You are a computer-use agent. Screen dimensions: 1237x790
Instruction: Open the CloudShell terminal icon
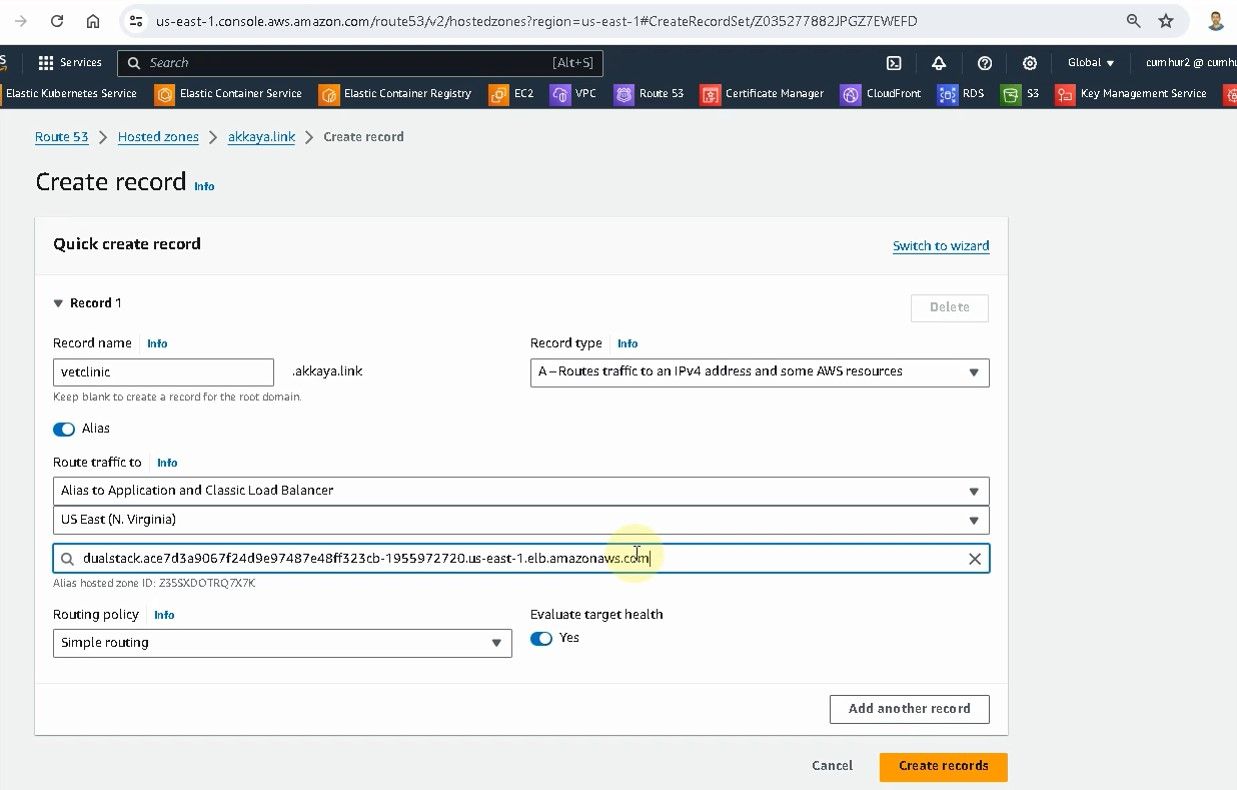point(894,63)
